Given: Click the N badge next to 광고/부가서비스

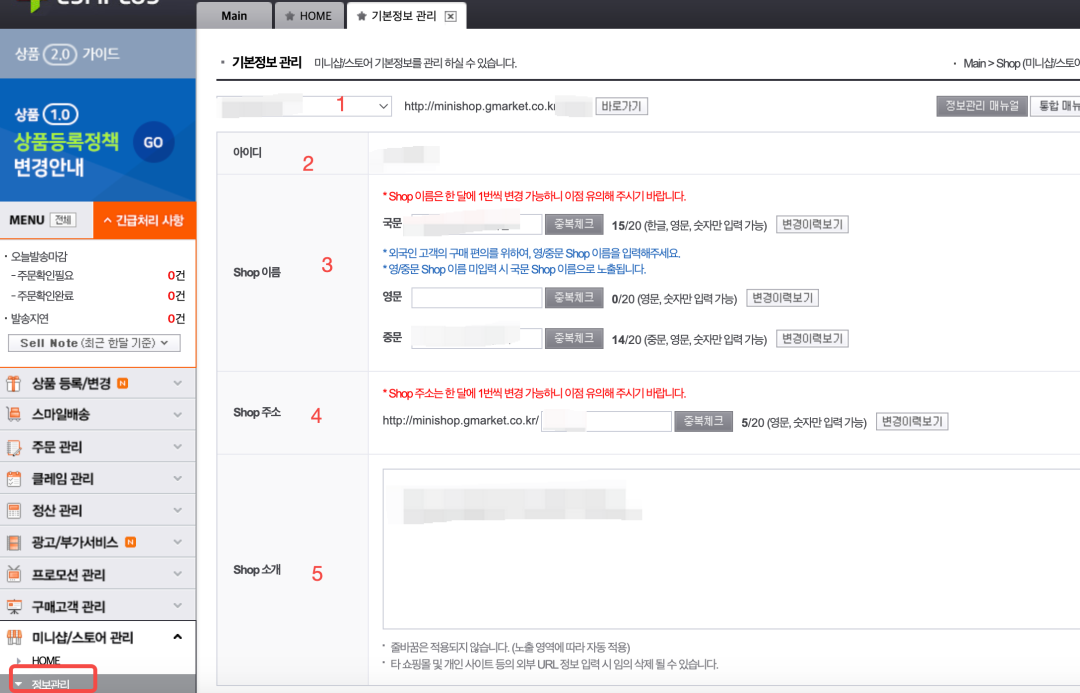Looking at the screenshot, I should (x=130, y=542).
